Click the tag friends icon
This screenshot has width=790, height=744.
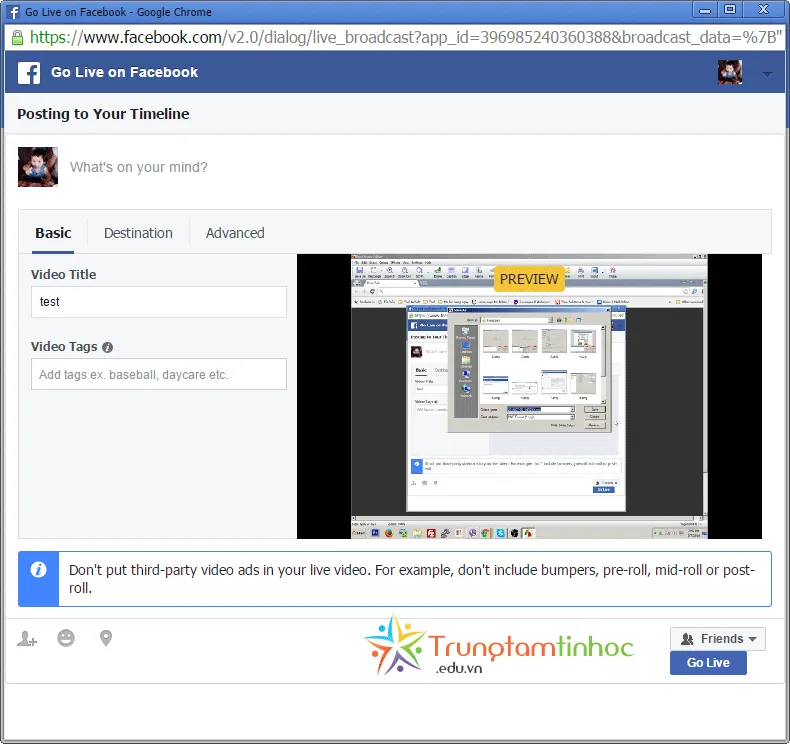[27, 638]
